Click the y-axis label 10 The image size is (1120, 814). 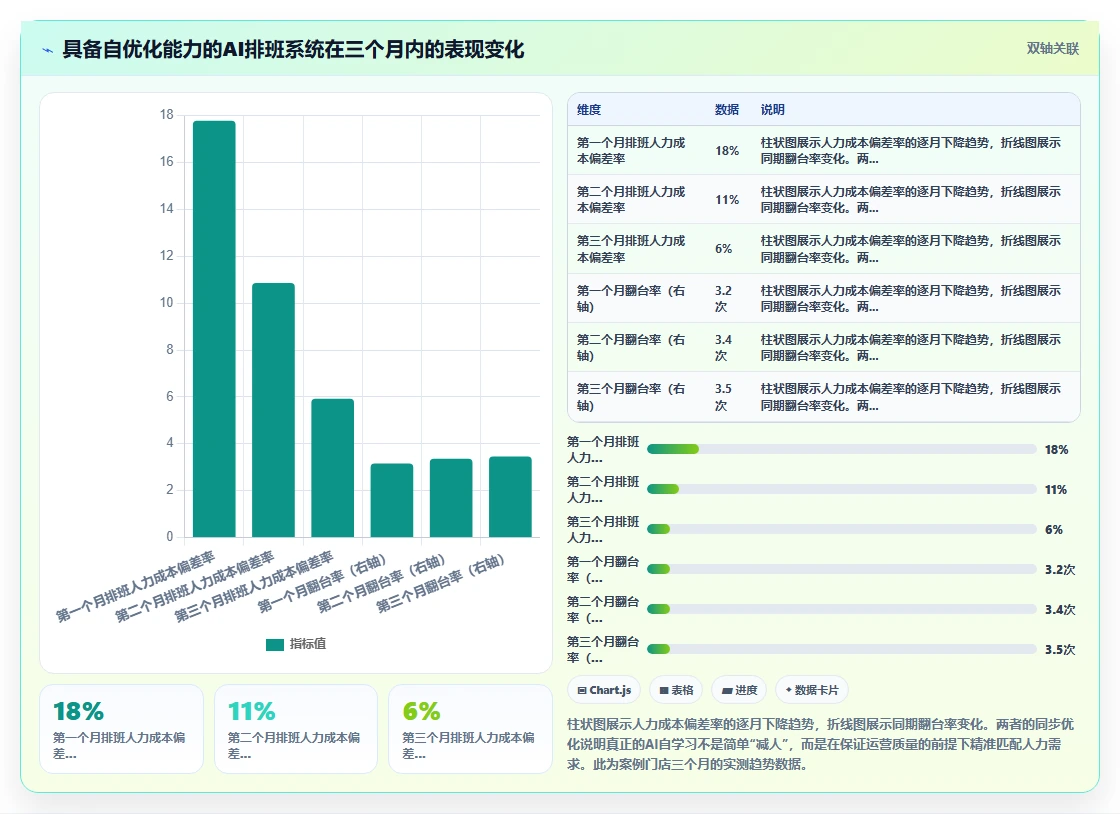[x=166, y=303]
